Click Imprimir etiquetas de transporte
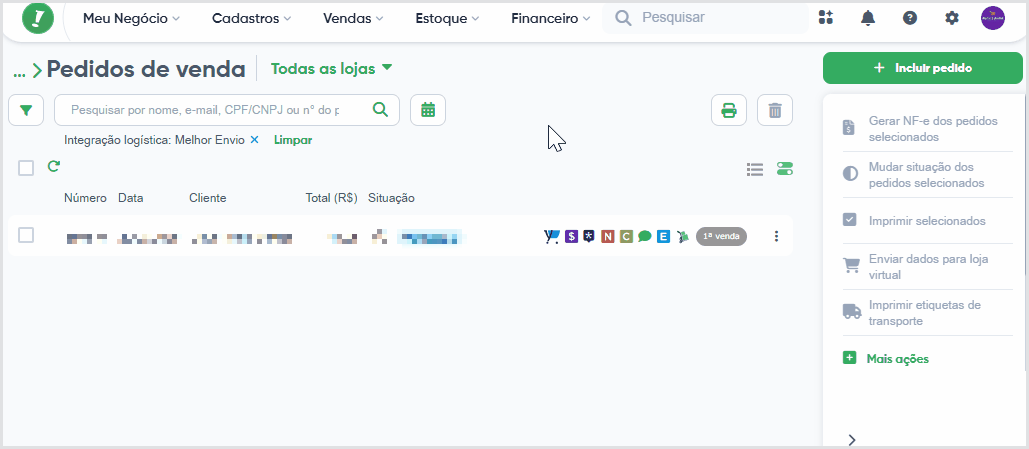The width and height of the screenshot is (1029, 449). pyautogui.click(x=929, y=313)
